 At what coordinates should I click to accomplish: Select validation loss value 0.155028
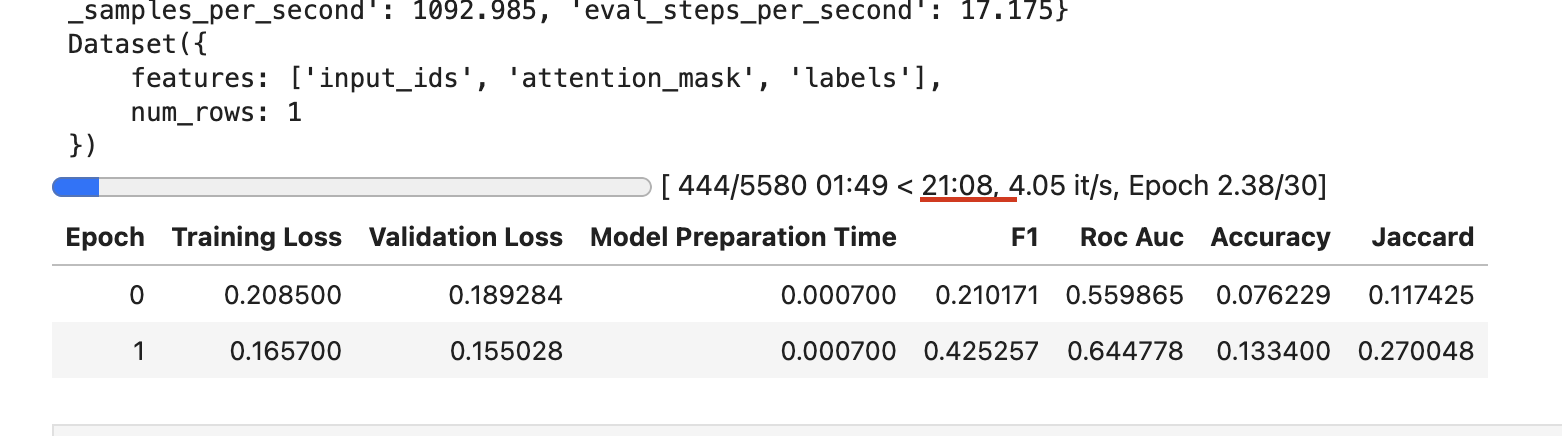pos(507,351)
